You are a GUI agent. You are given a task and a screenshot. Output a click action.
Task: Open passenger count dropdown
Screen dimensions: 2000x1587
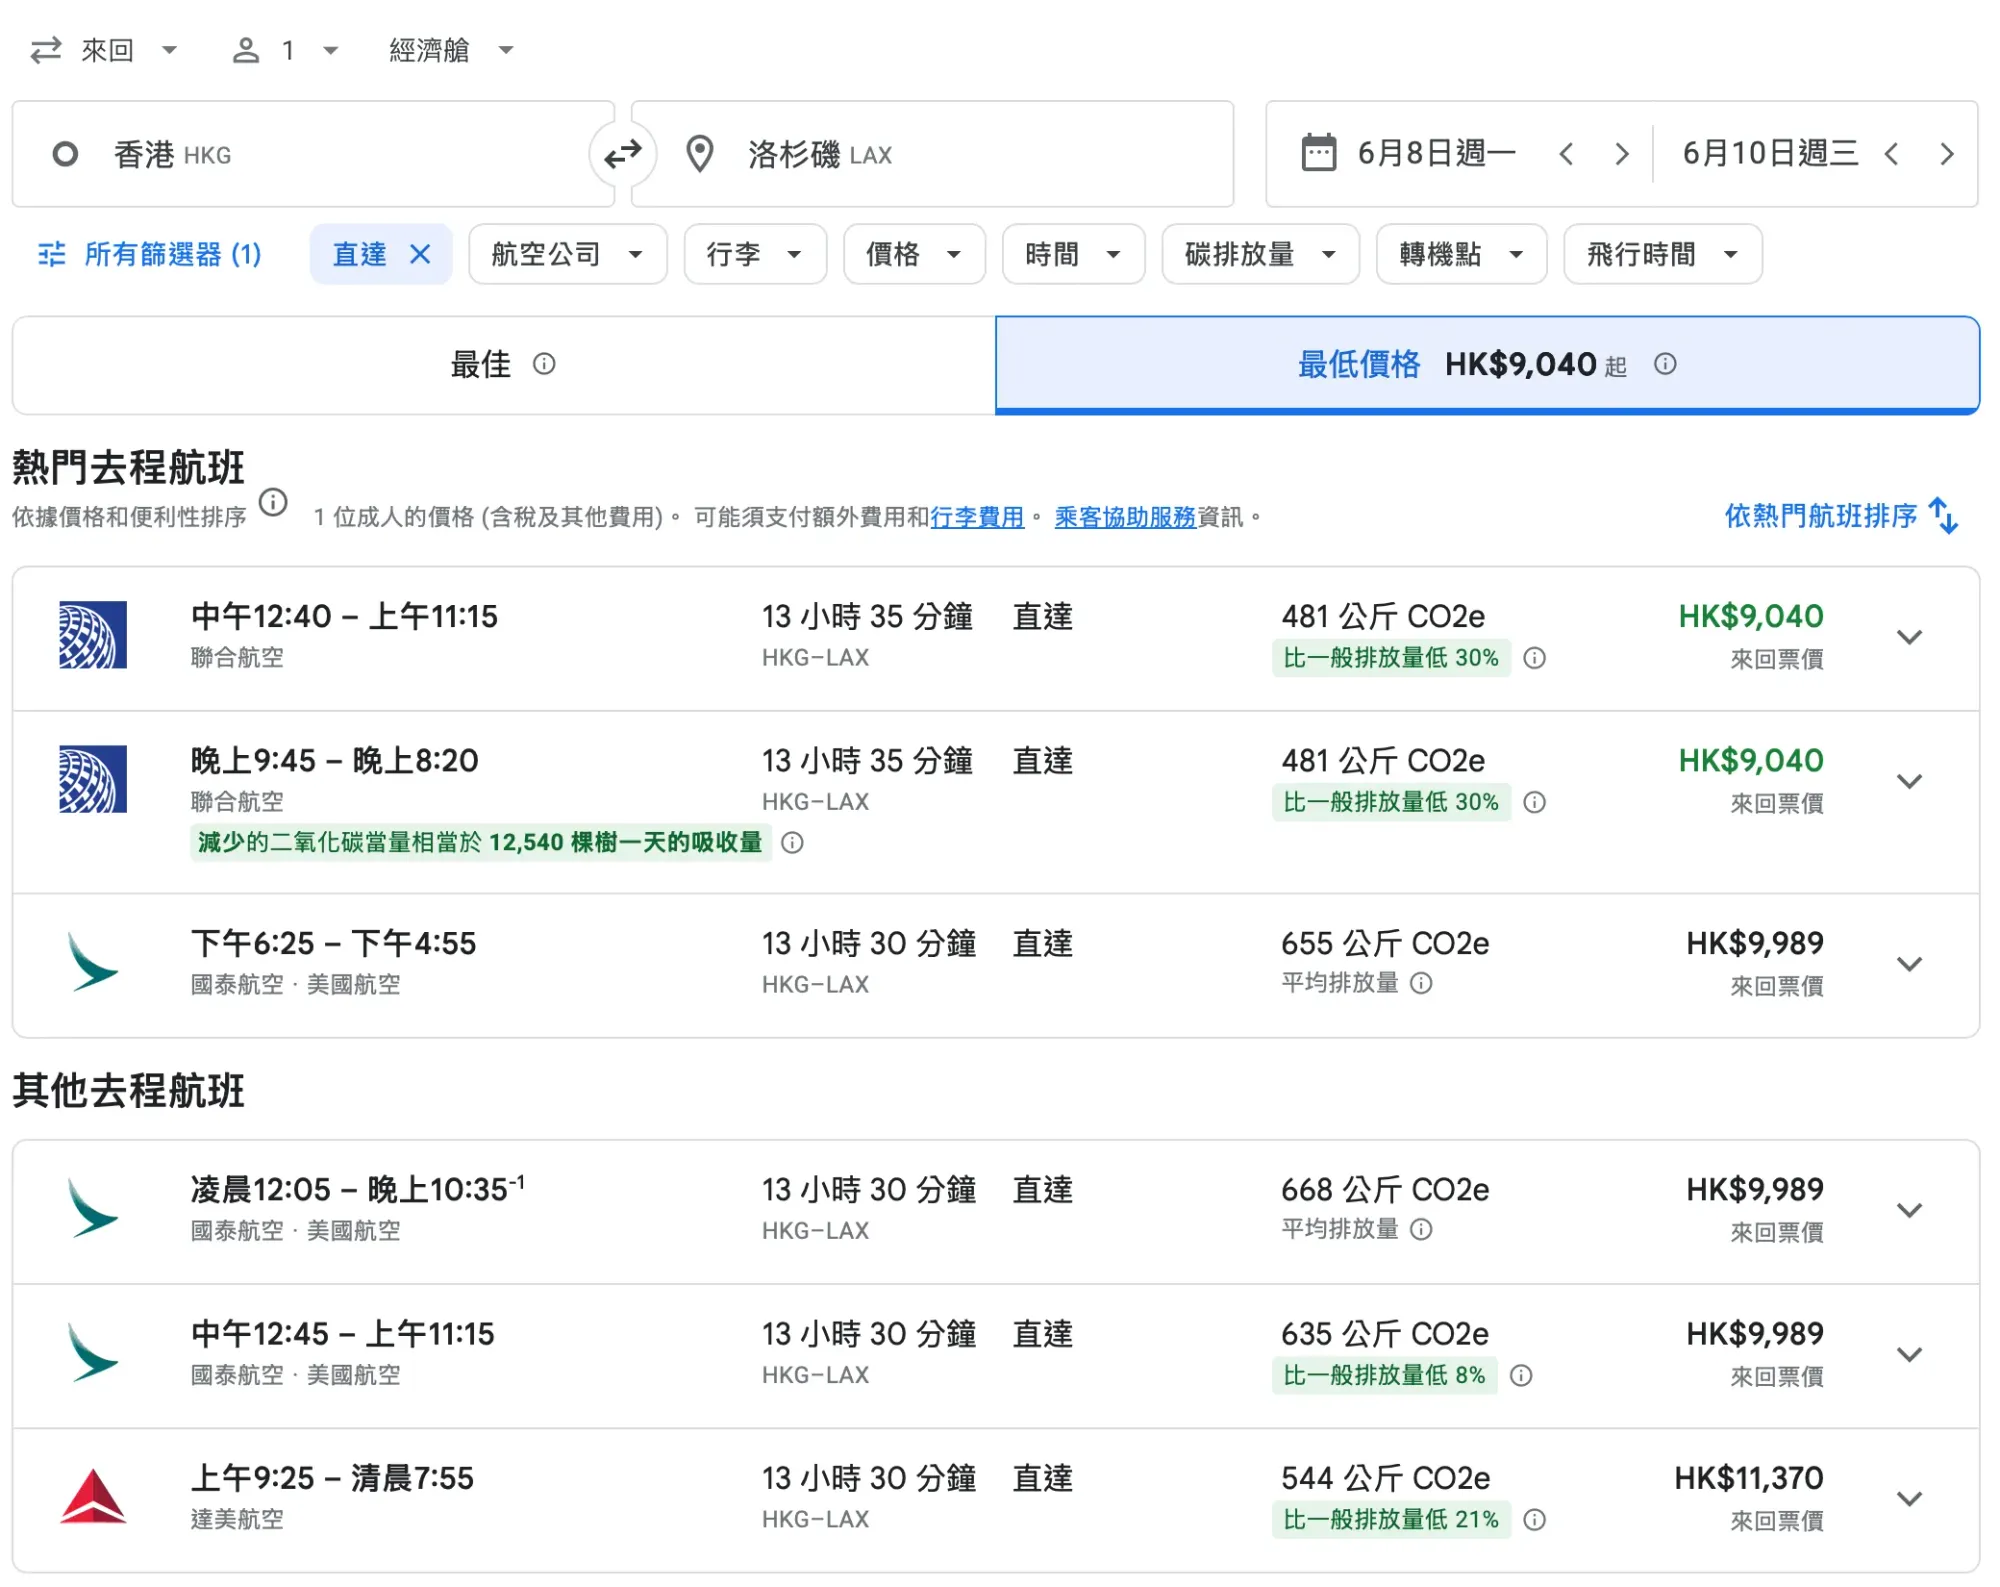pyautogui.click(x=285, y=50)
